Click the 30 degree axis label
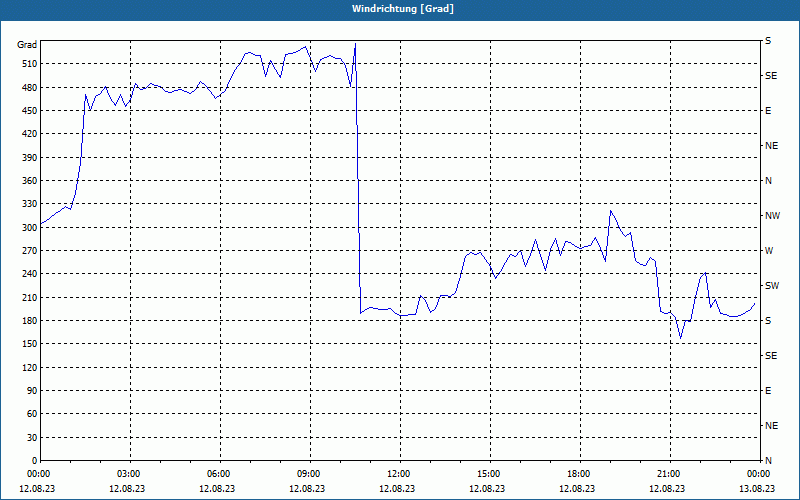This screenshot has height=500, width=800. click(32, 437)
